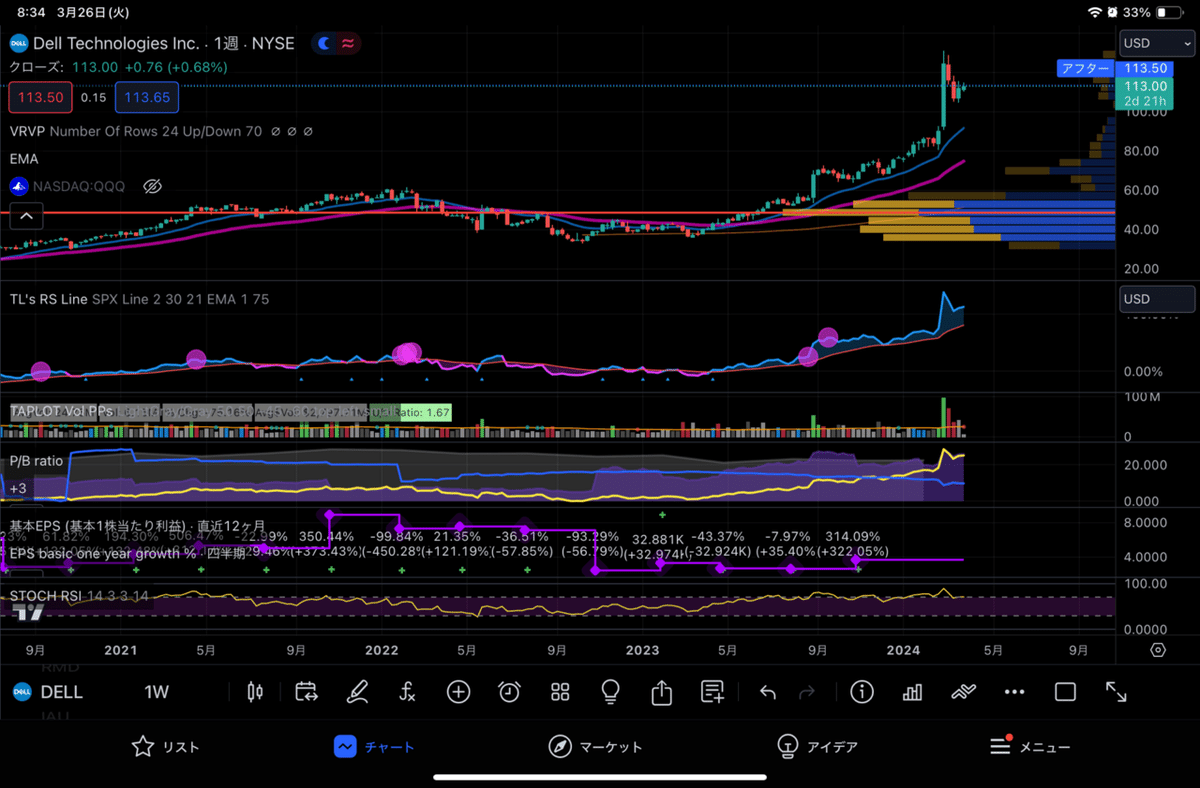
Task: Share the chart via share icon
Action: click(x=661, y=692)
